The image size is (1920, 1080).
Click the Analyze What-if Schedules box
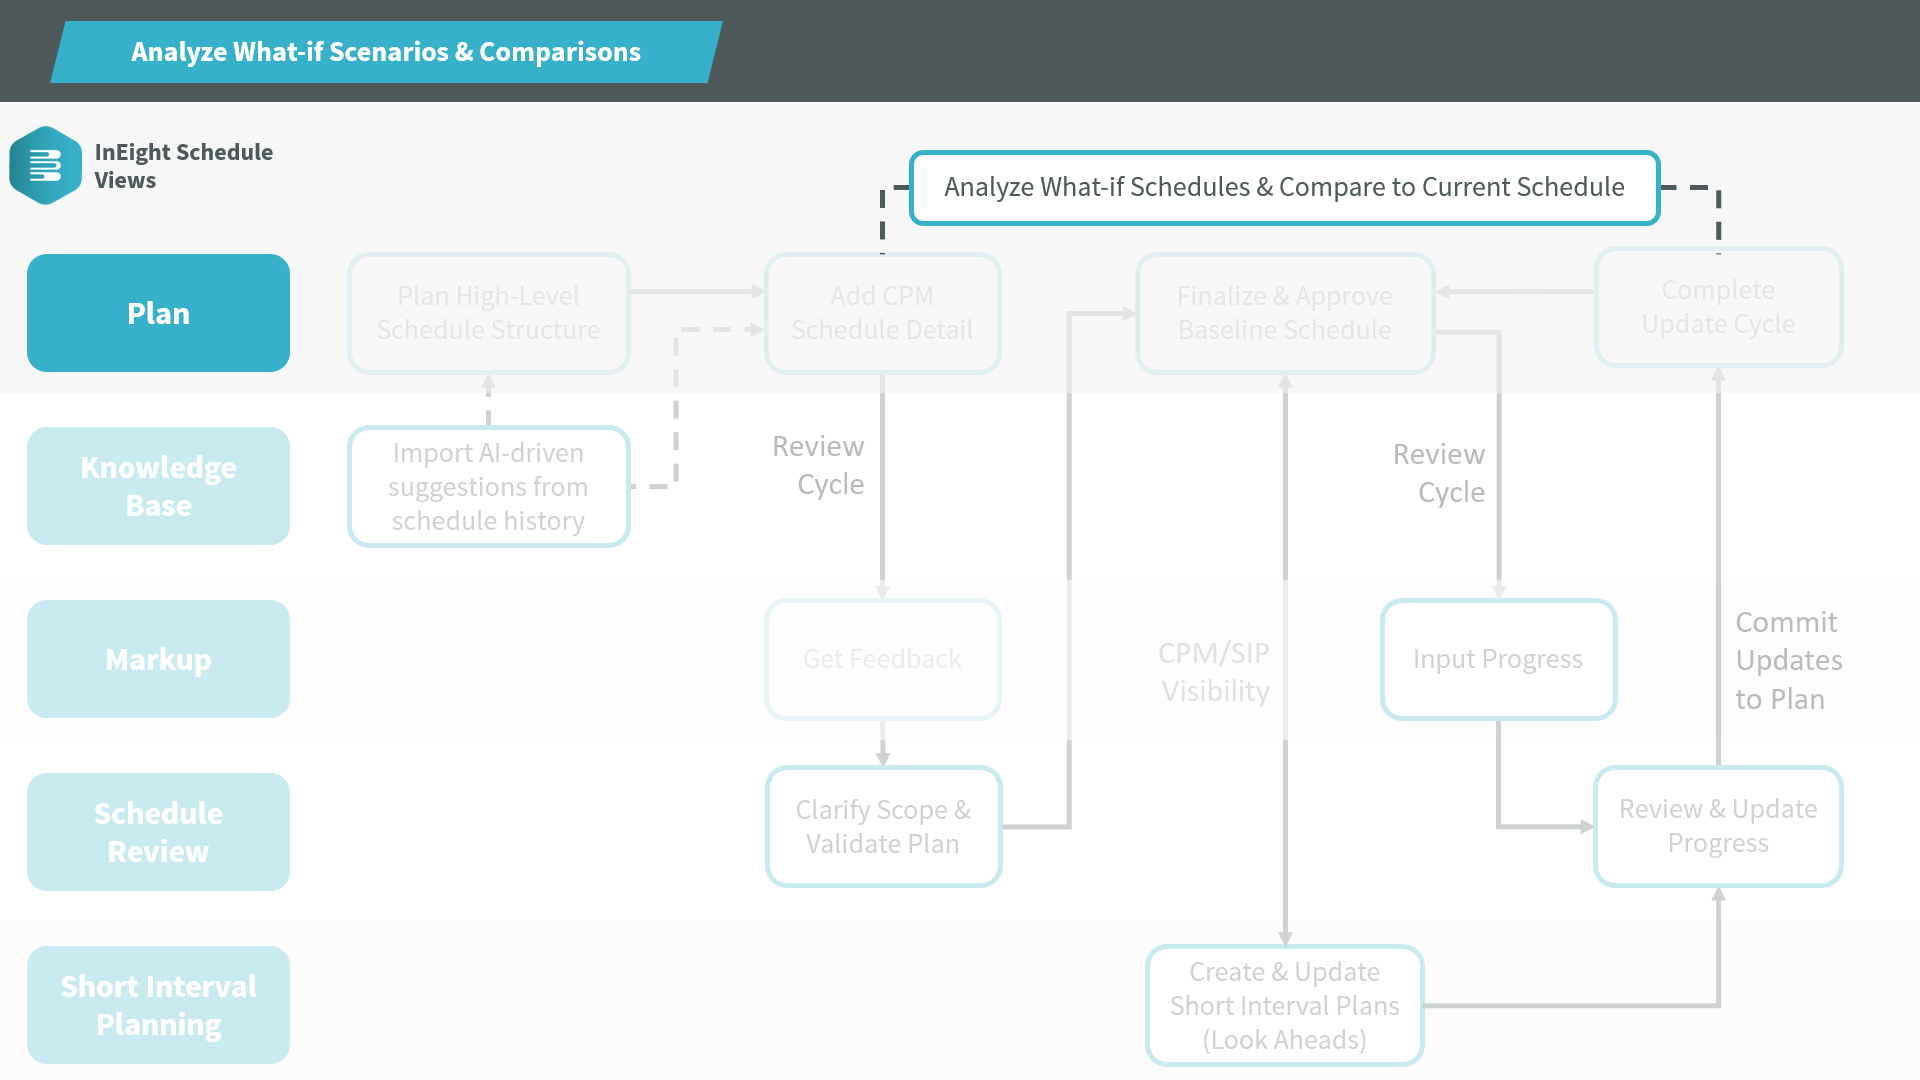[x=1284, y=188]
